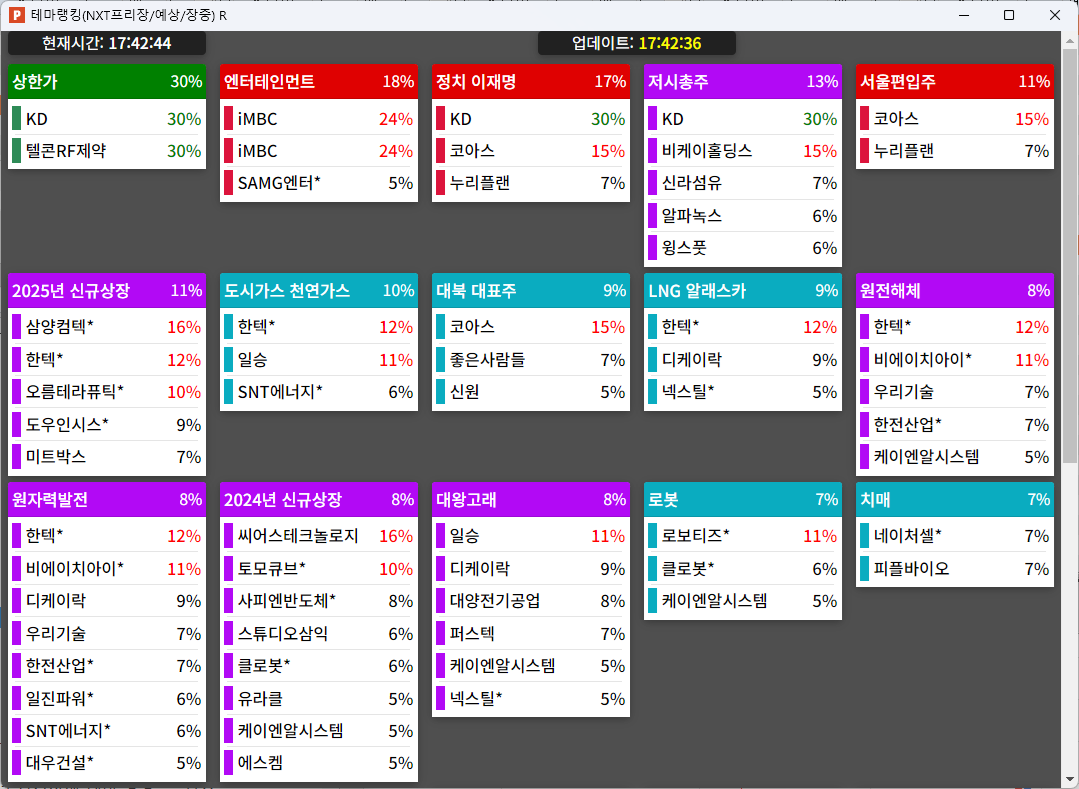Click 퍼스텍 in 대왕고래 card
This screenshot has height=789, width=1079.
[x=531, y=634]
